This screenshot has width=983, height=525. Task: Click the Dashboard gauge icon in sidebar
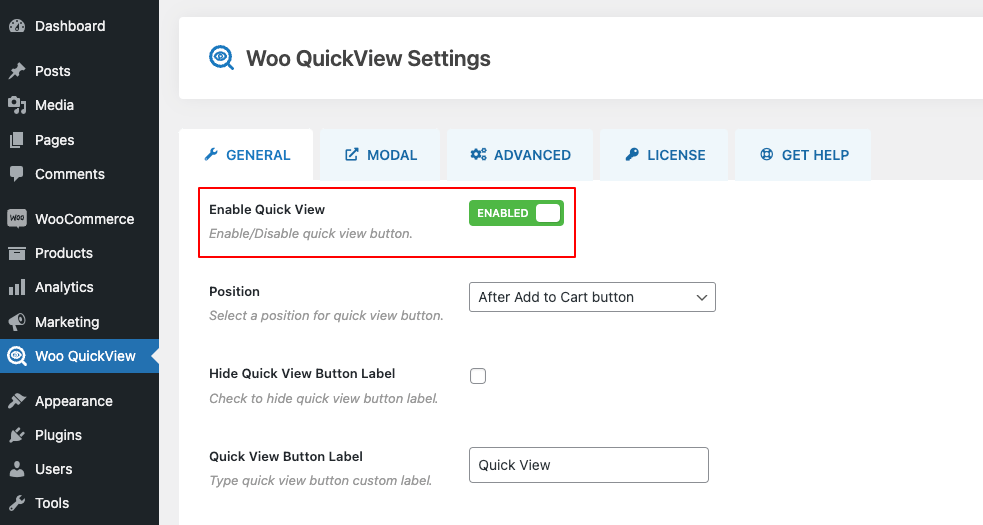tap(16, 26)
